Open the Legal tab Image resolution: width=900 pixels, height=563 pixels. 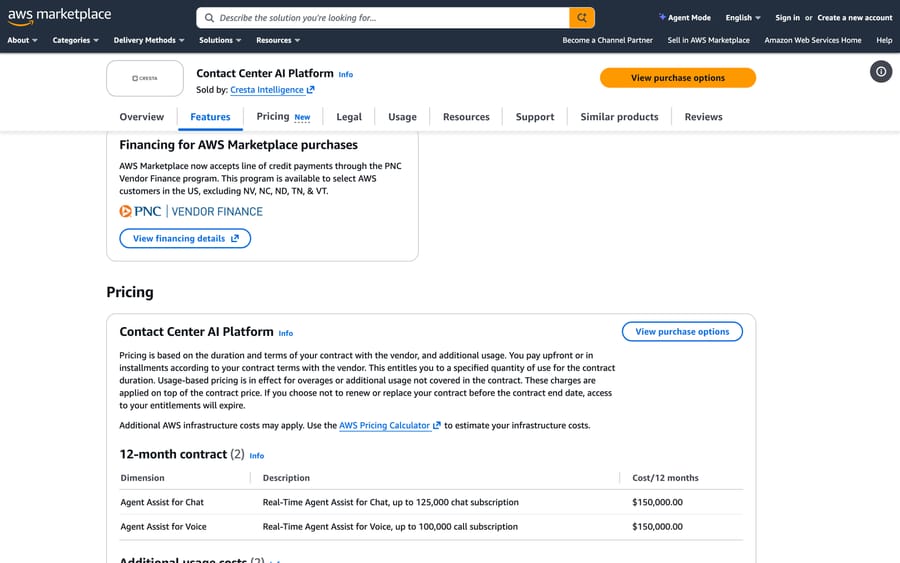(x=349, y=117)
